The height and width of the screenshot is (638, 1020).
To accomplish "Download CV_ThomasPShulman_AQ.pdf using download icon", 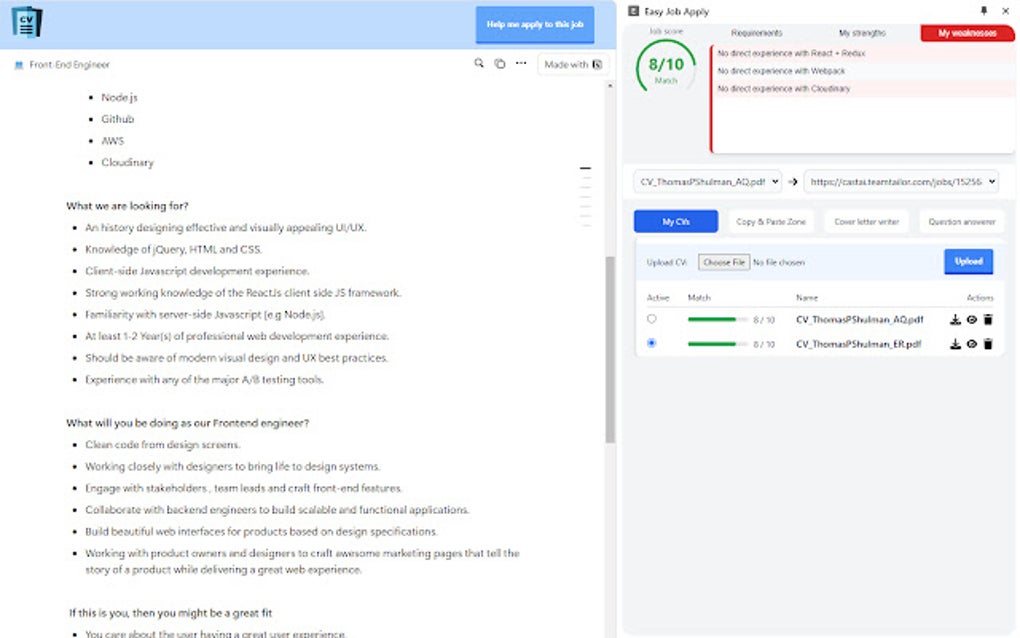I will (955, 320).
